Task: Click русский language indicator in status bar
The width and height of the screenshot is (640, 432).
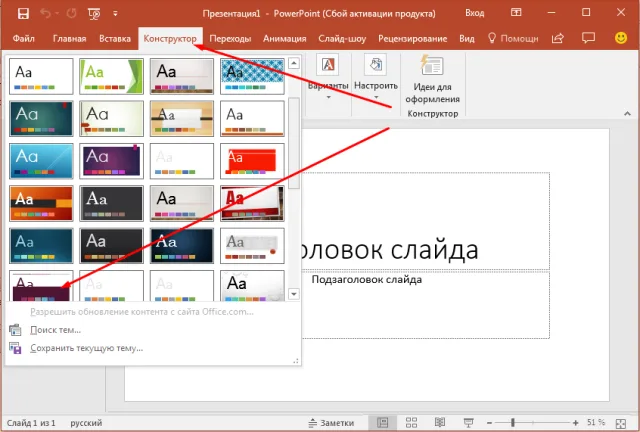Action: [86, 423]
